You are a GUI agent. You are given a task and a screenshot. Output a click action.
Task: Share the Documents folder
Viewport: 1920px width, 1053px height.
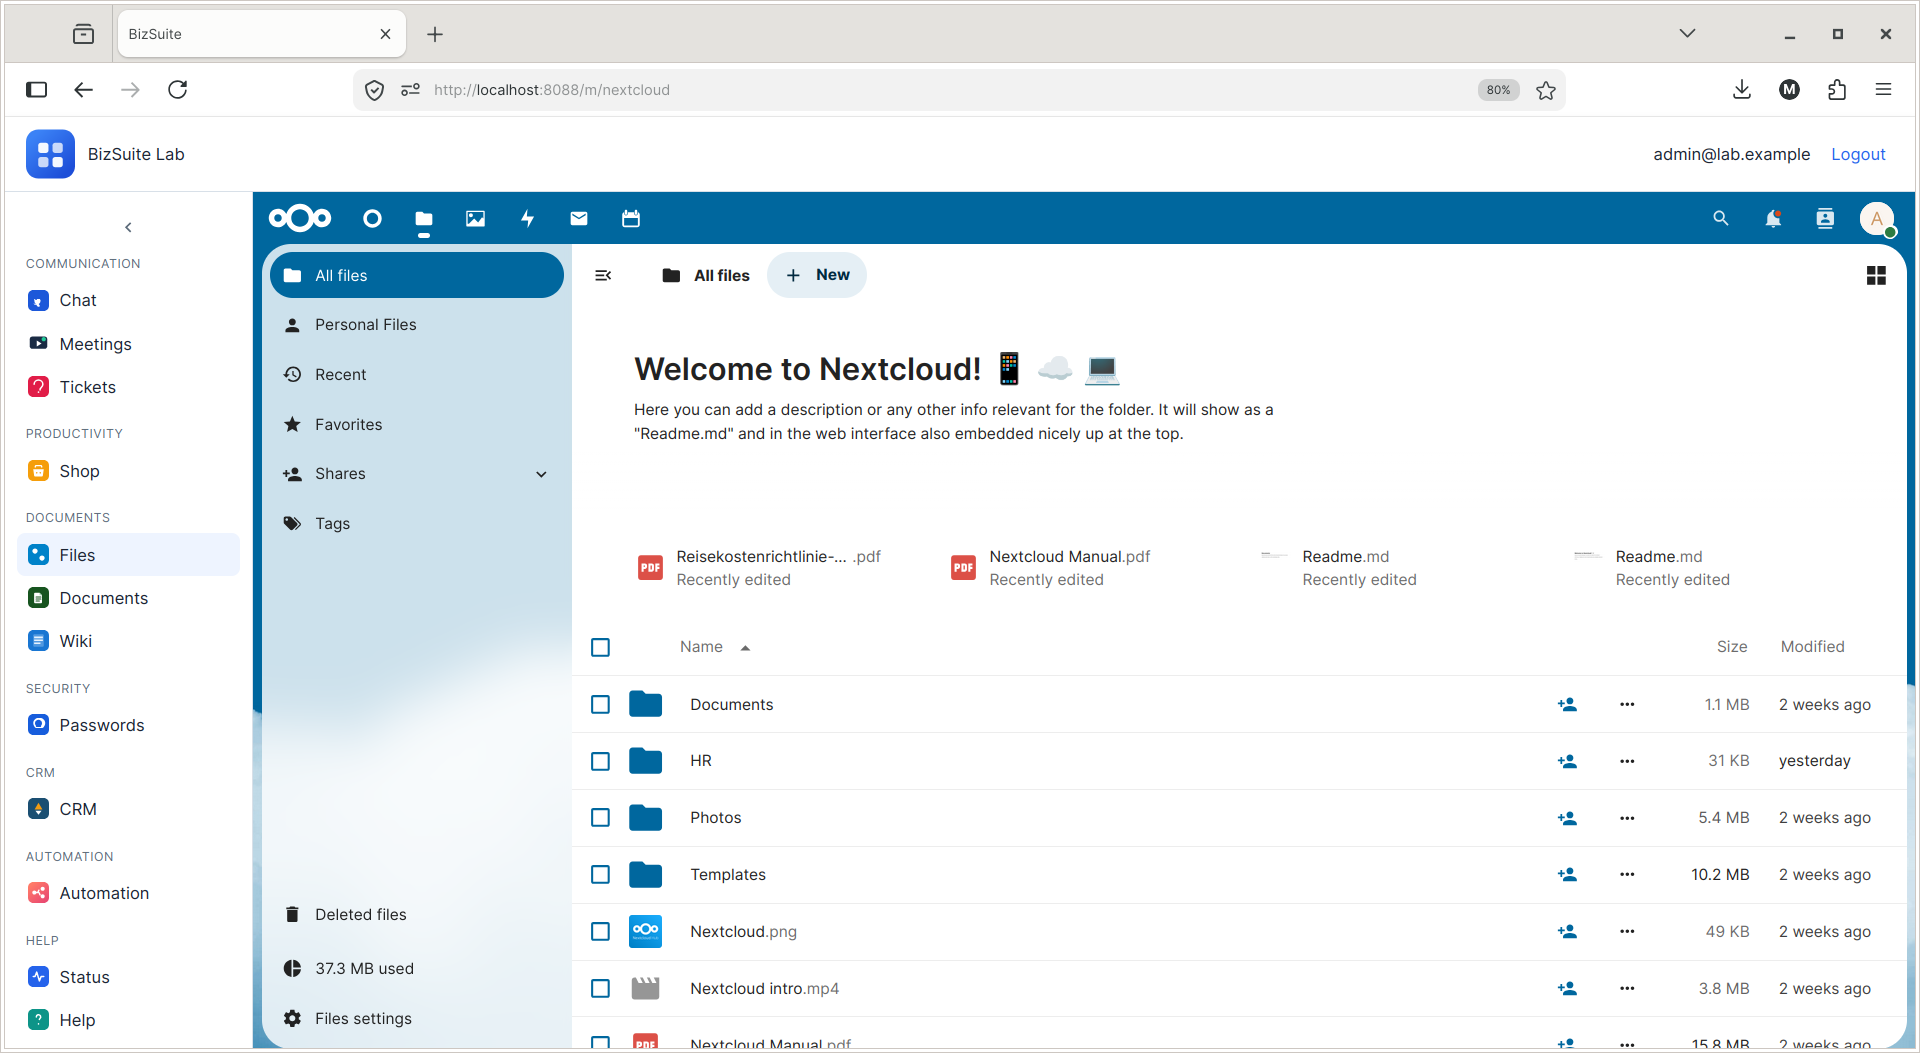(x=1567, y=704)
